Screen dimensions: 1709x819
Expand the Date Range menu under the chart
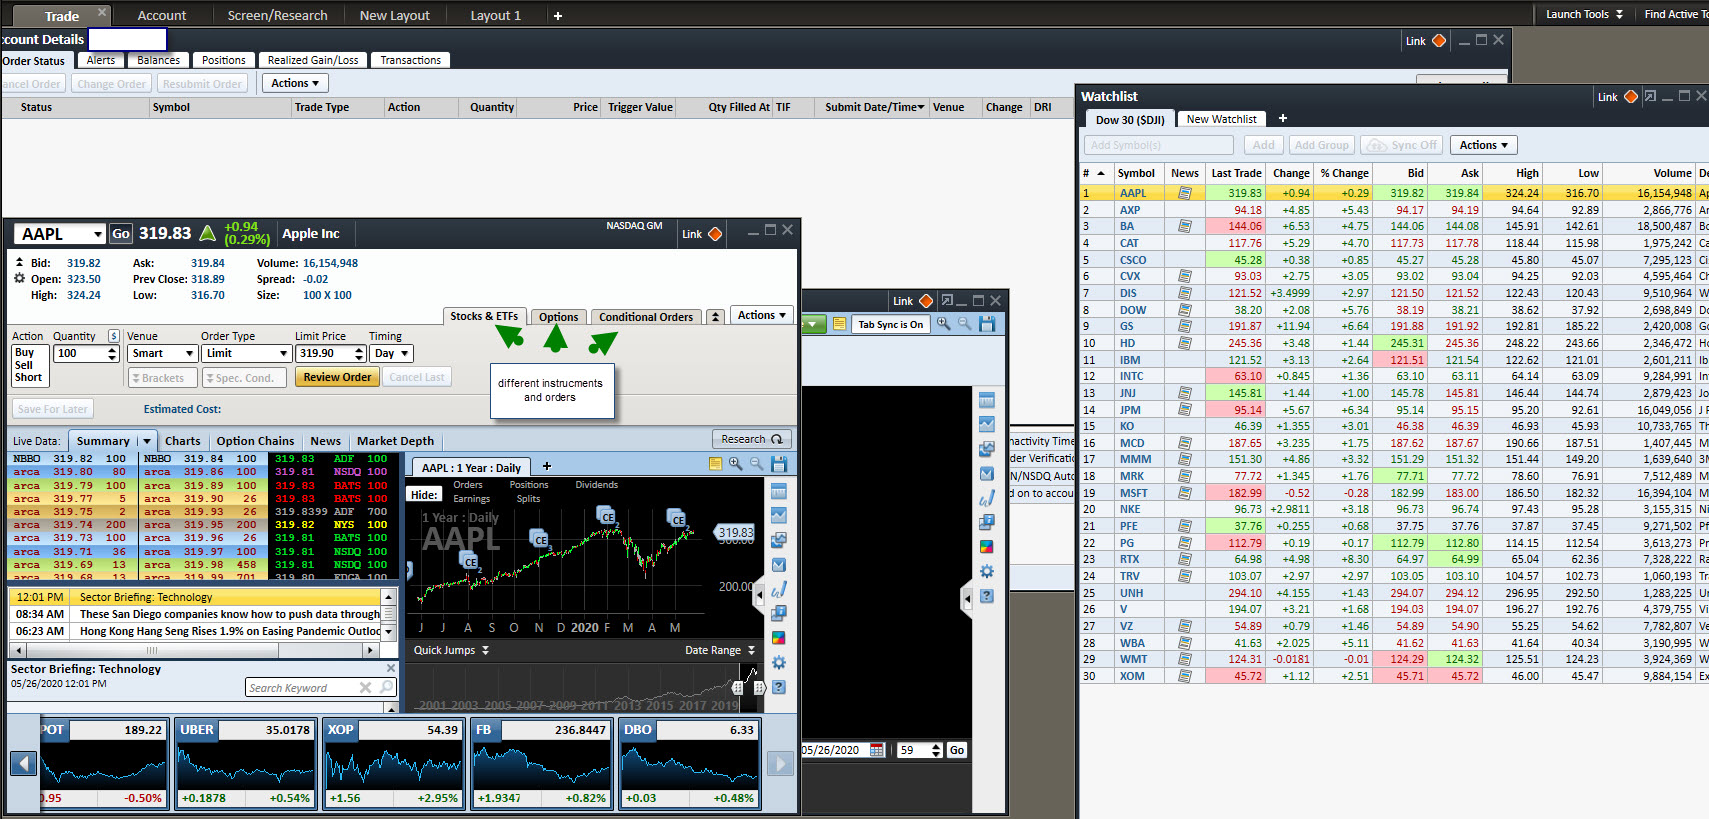[x=720, y=650]
